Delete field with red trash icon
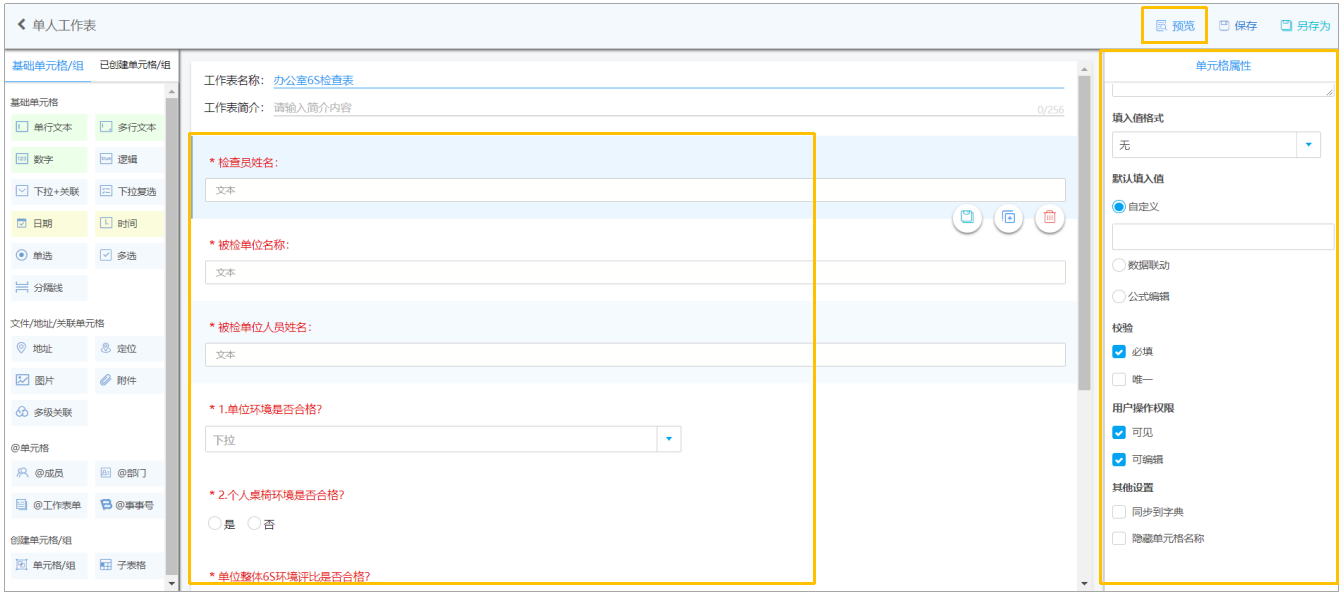This screenshot has height=597, width=1342. click(1050, 217)
